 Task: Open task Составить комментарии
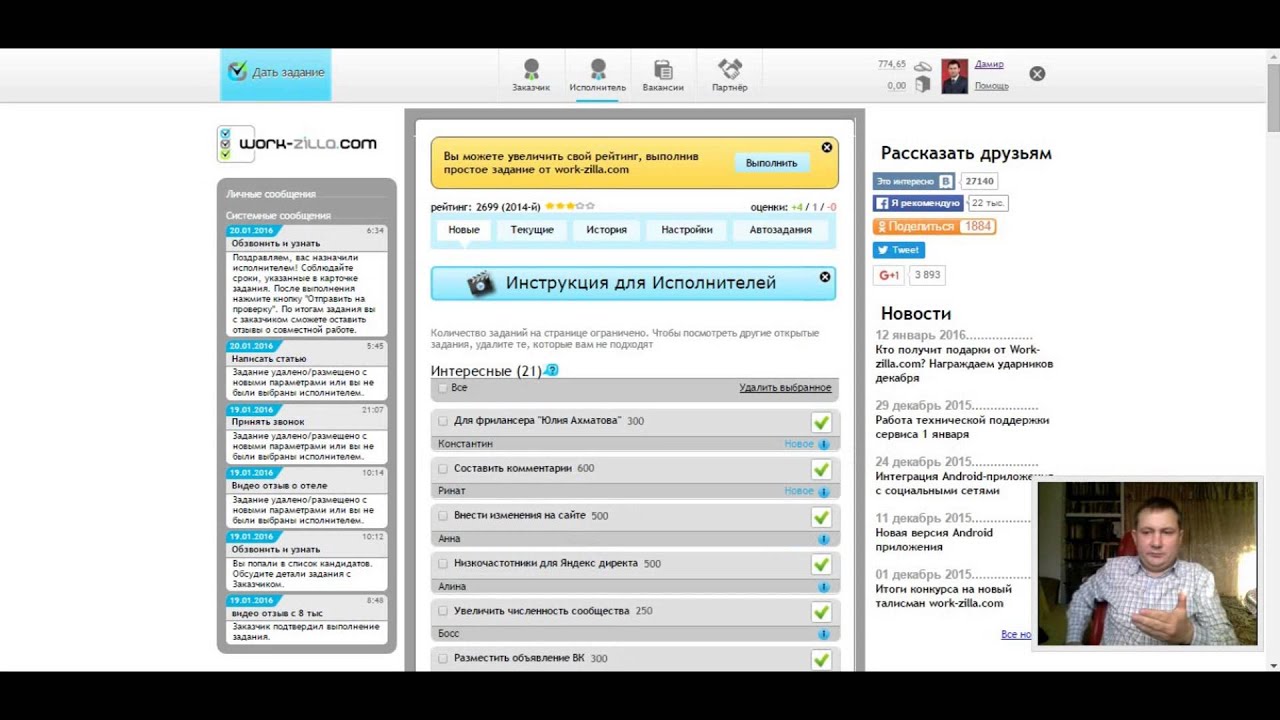[513, 468]
